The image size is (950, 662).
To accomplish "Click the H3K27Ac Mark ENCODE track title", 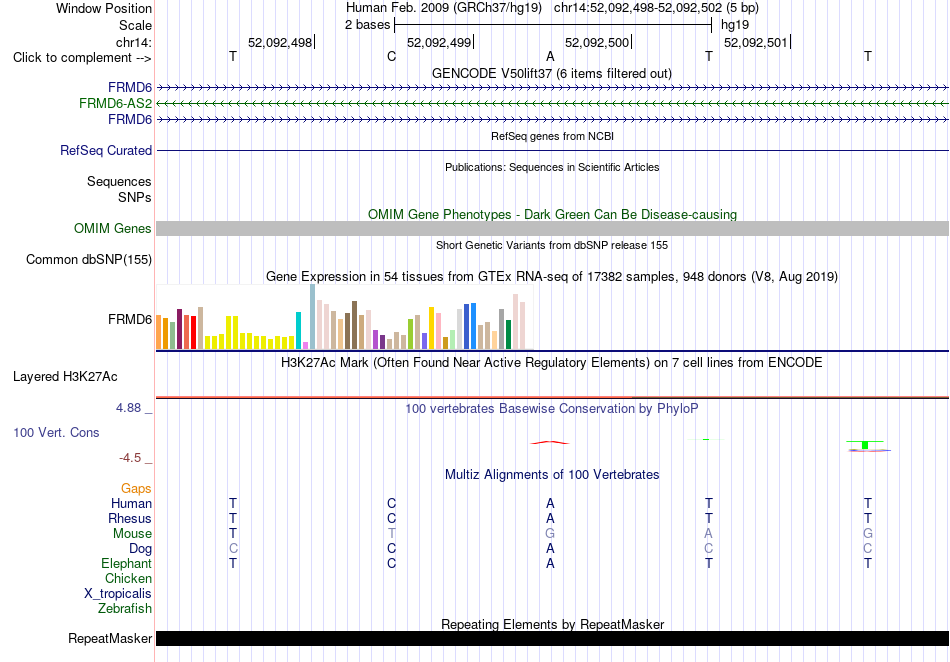I will (552, 363).
